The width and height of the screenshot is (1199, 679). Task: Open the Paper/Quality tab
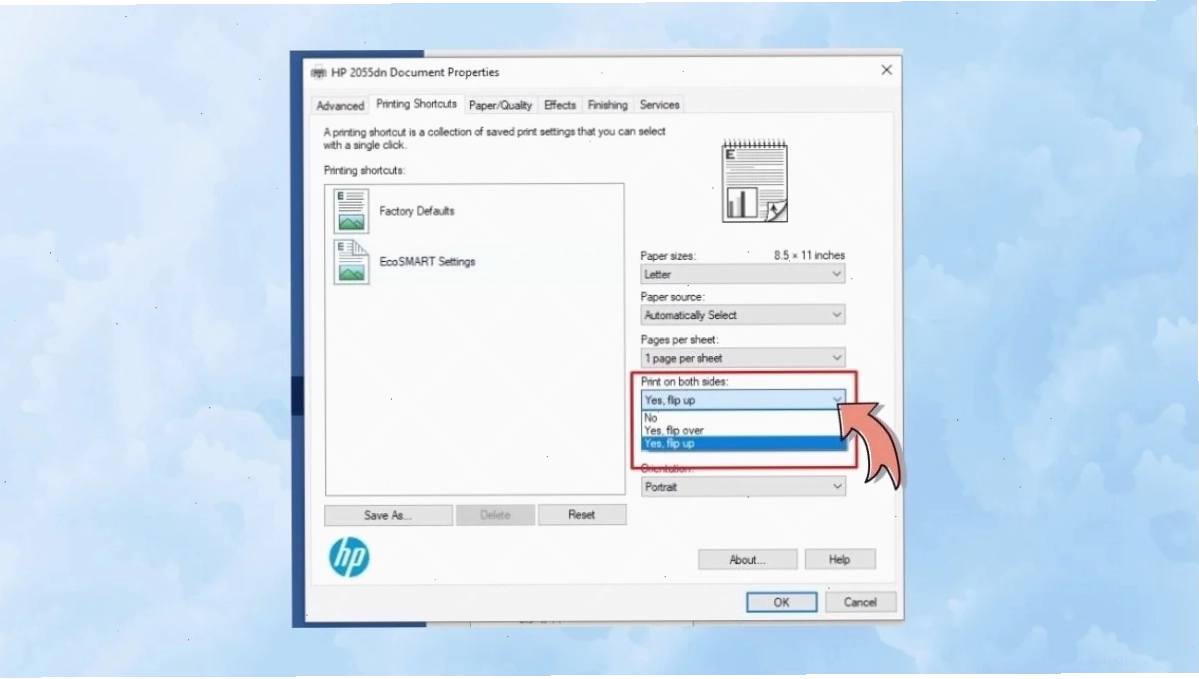[500, 106]
